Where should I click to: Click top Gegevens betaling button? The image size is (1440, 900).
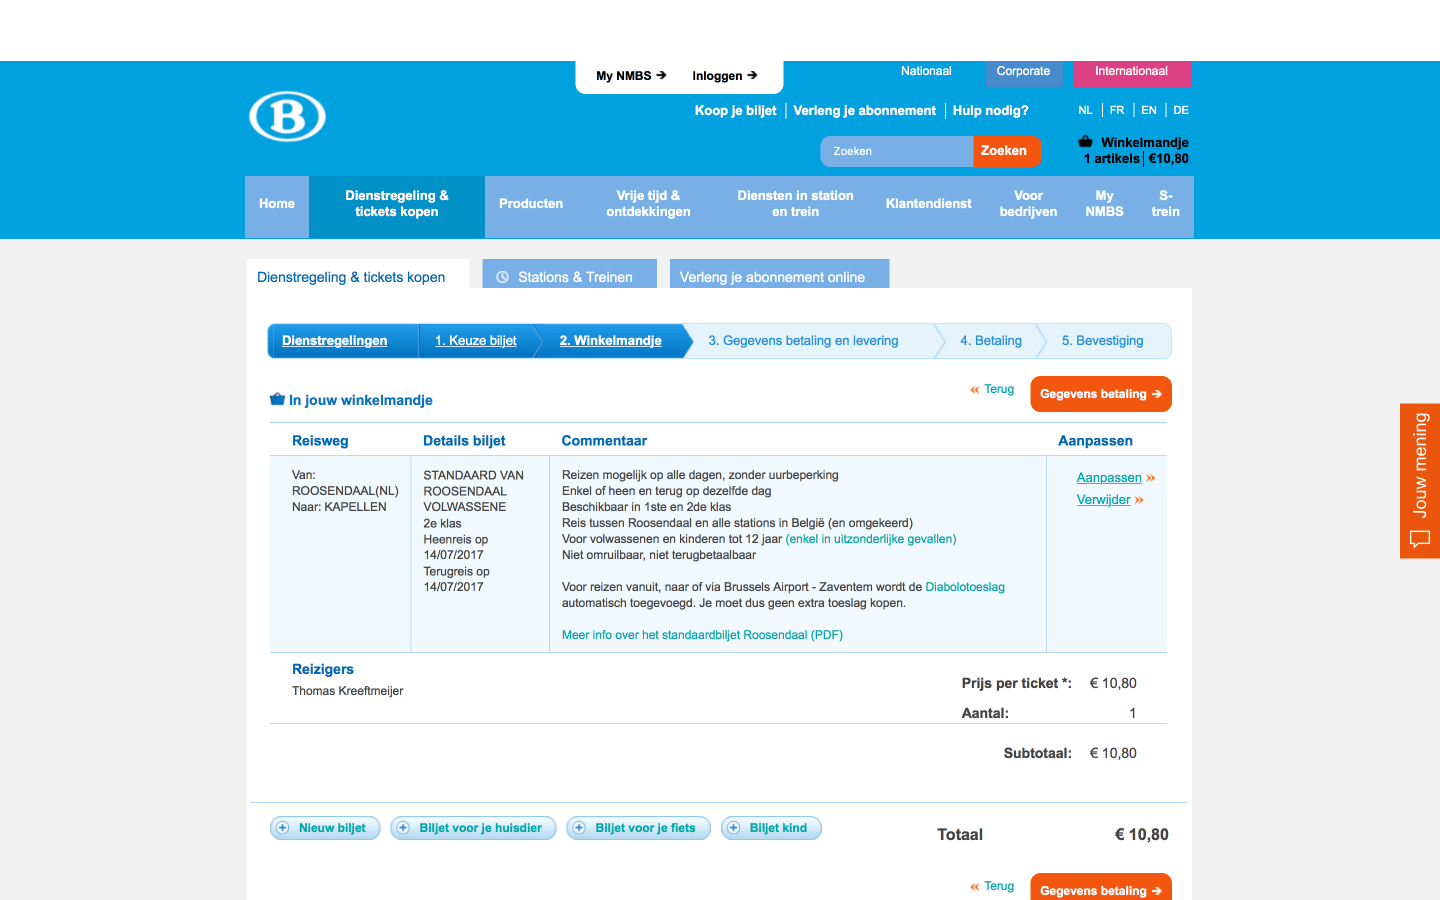click(1101, 394)
